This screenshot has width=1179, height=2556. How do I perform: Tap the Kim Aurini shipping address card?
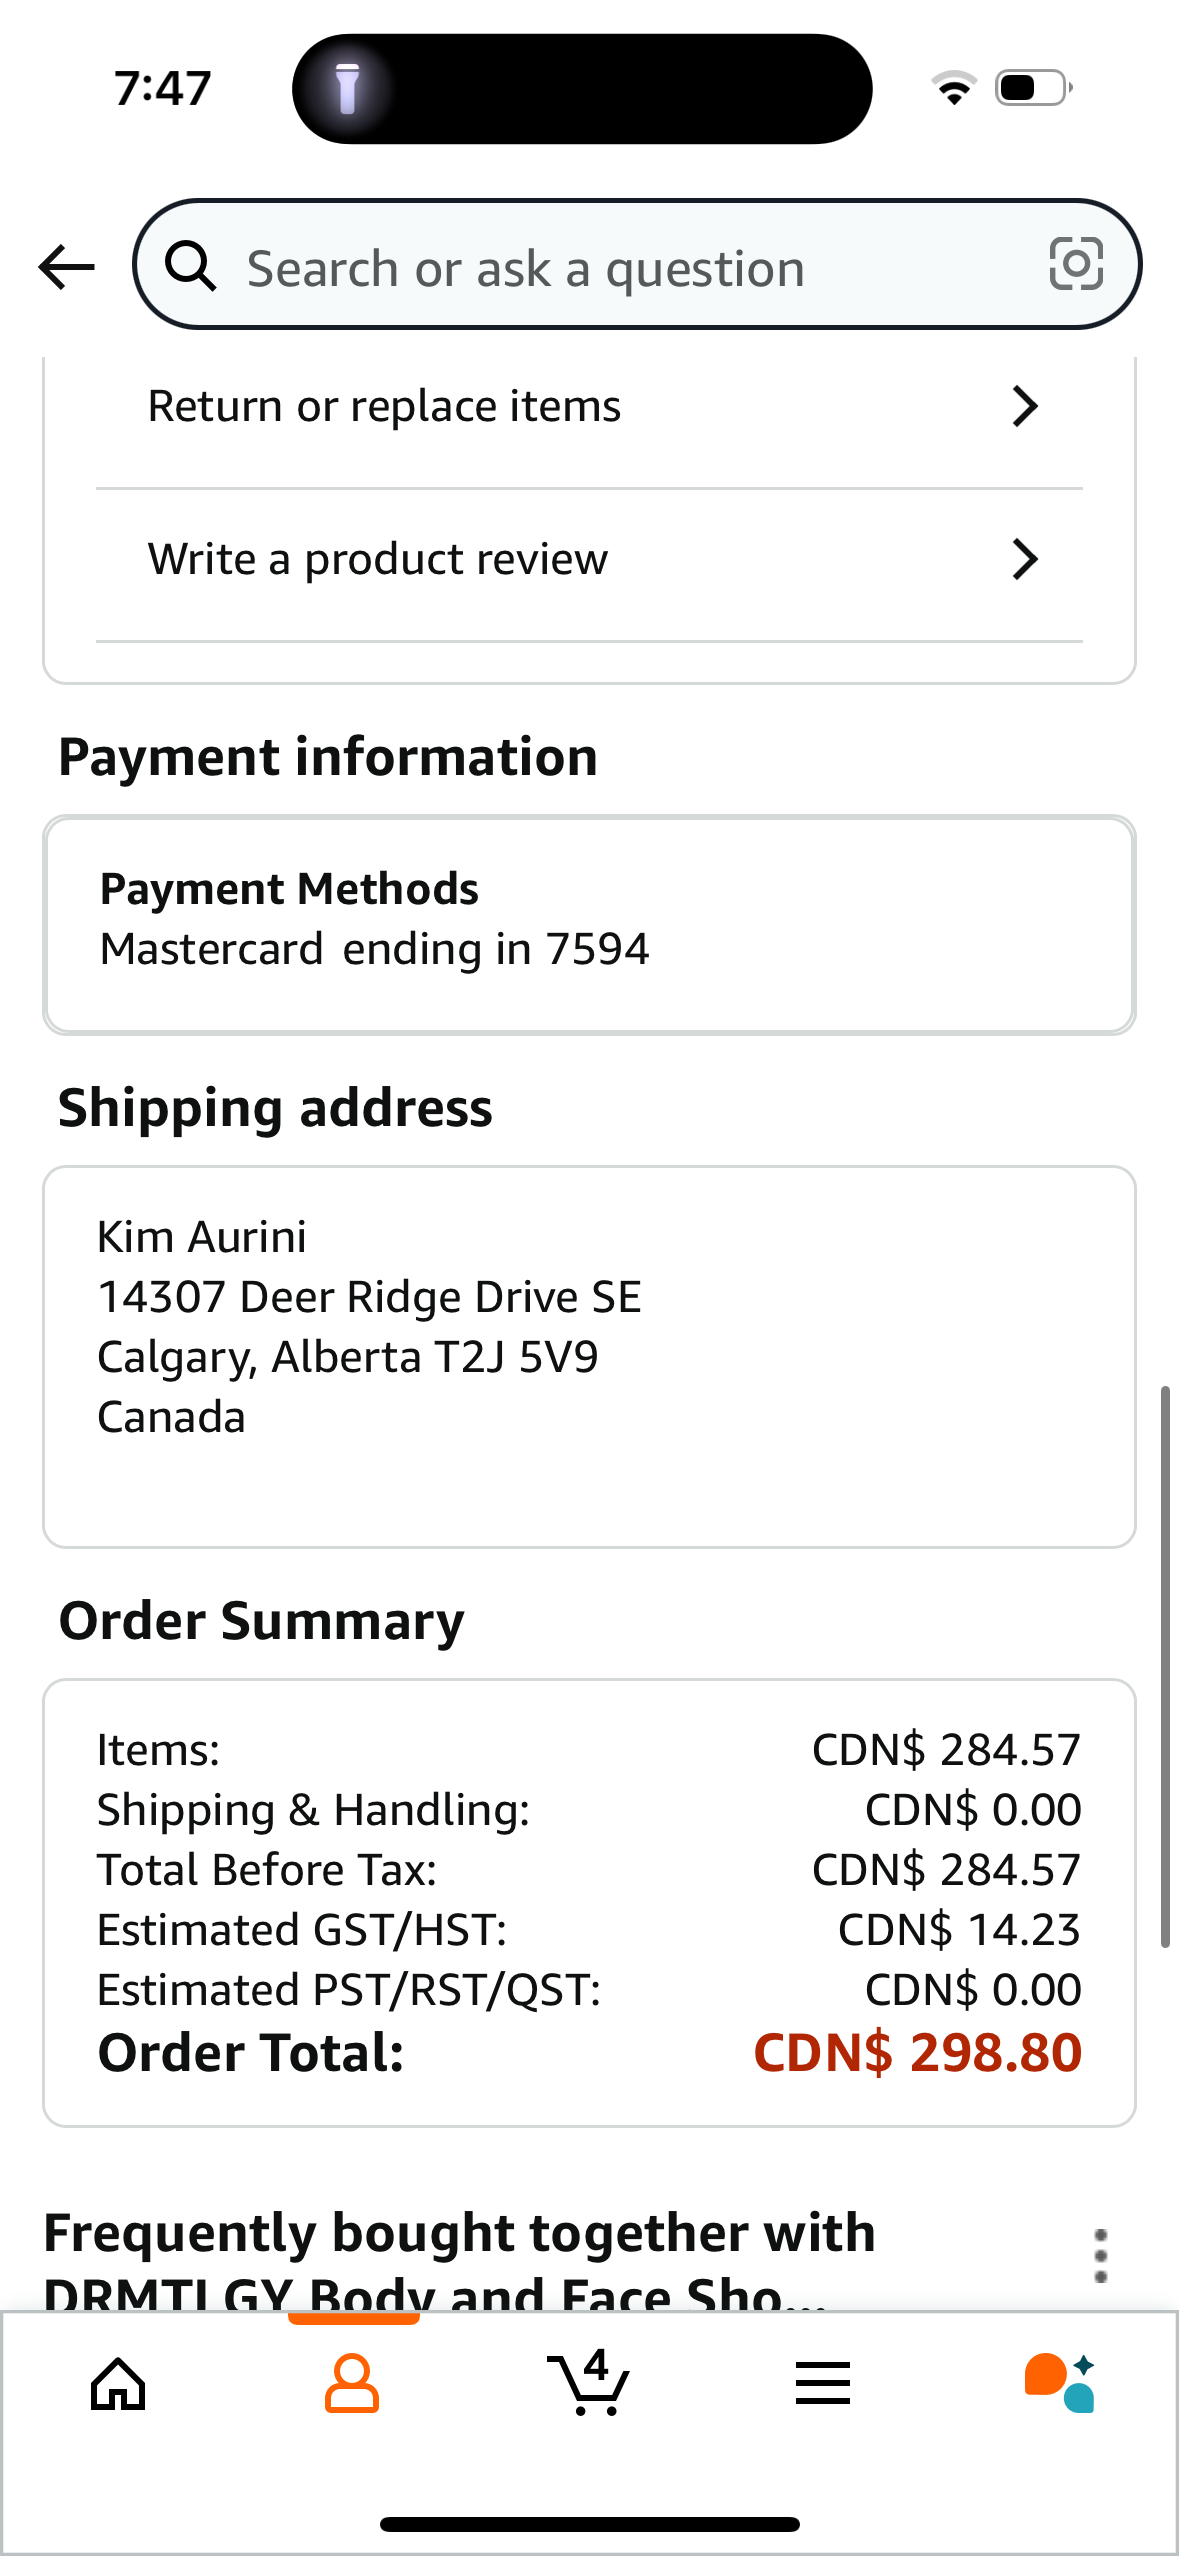(x=589, y=1357)
